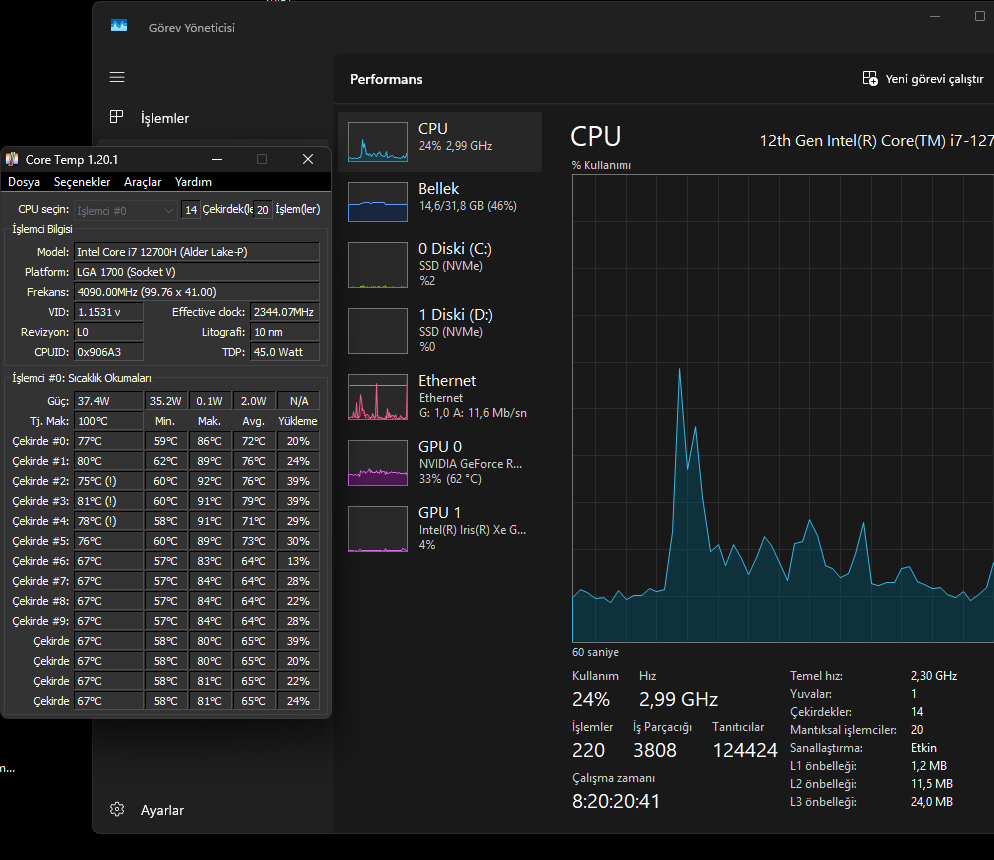994x860 pixels.
Task: Click the Güç value 37.4W
Action: click(x=108, y=401)
